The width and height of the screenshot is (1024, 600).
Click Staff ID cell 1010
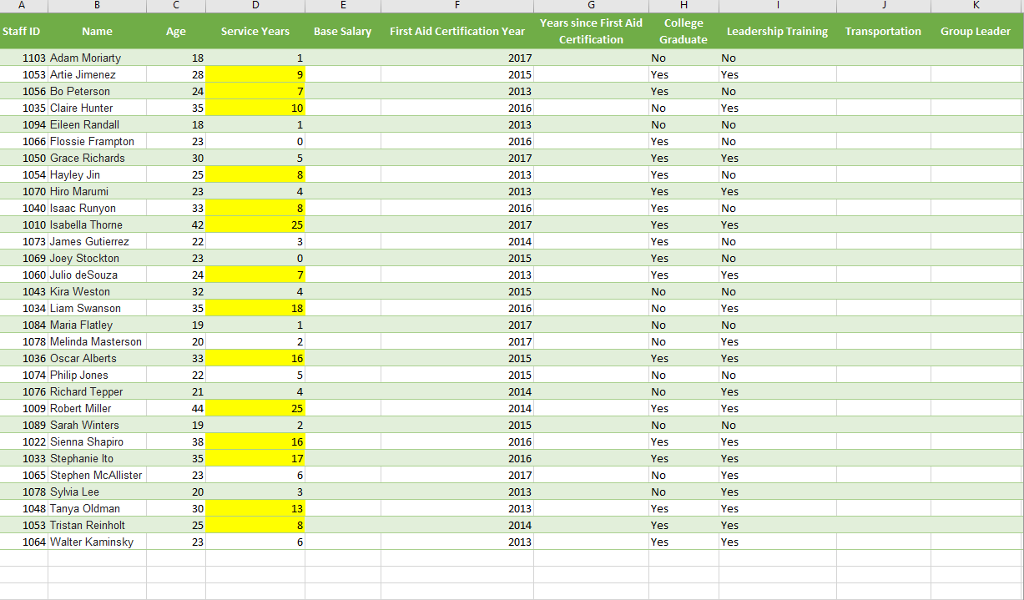[x=24, y=225]
